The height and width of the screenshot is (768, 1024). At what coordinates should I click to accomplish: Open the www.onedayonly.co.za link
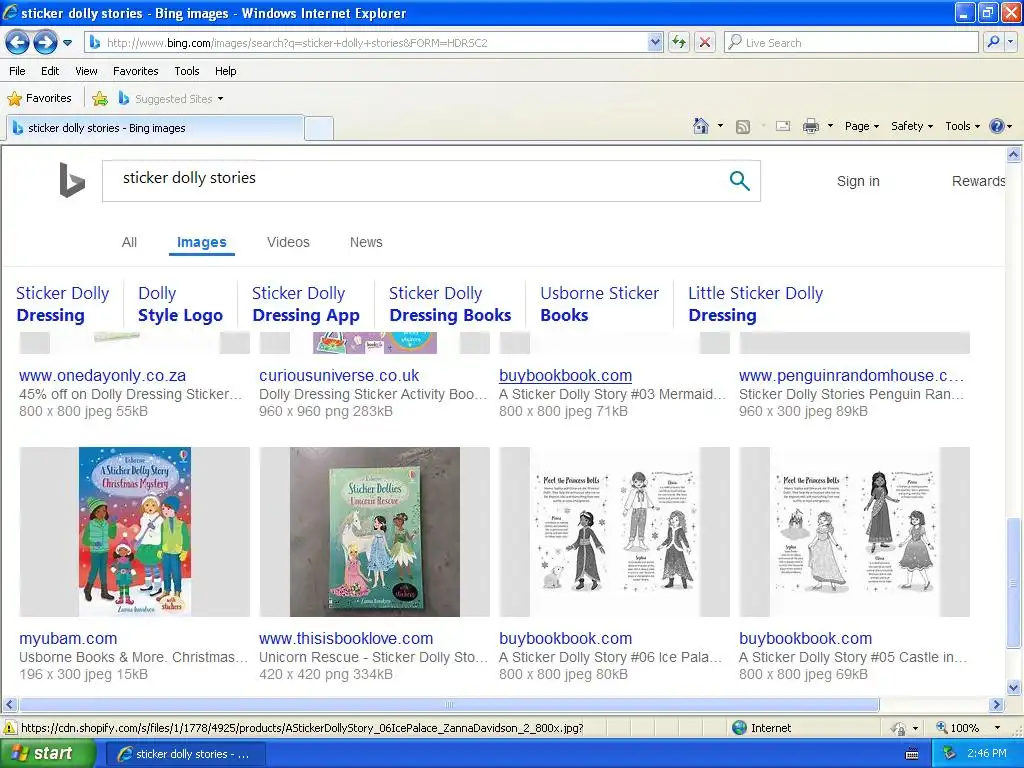click(x=103, y=376)
